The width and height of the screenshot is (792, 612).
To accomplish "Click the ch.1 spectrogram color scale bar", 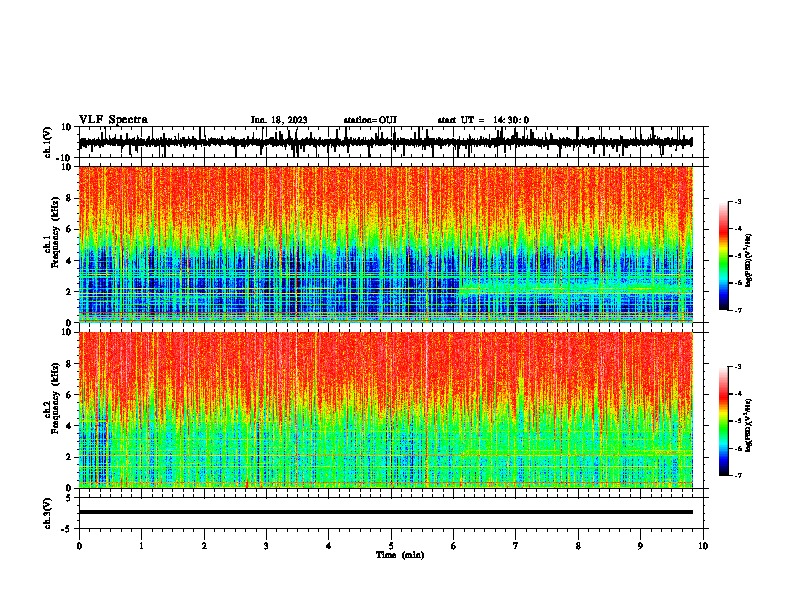I will pos(723,256).
